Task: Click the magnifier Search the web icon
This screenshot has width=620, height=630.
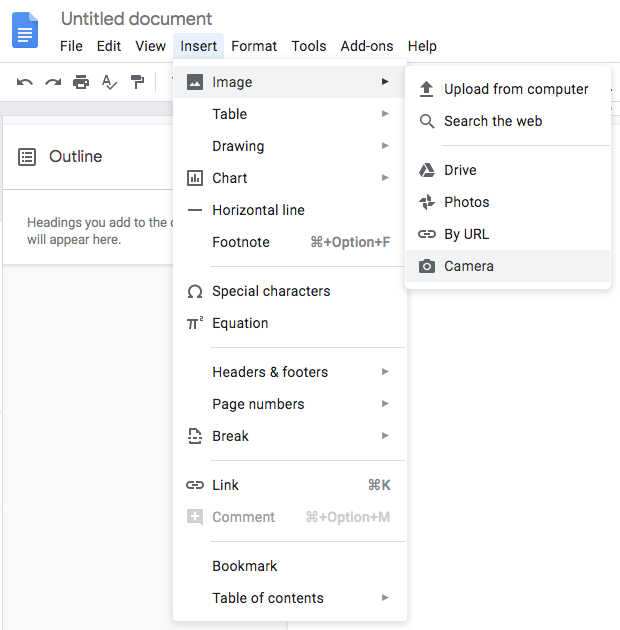Action: click(427, 121)
